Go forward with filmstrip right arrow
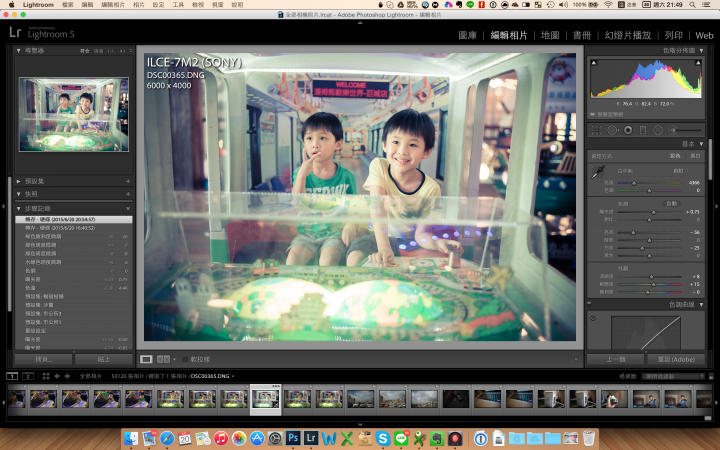This screenshot has width=720, height=450. pos(67,376)
